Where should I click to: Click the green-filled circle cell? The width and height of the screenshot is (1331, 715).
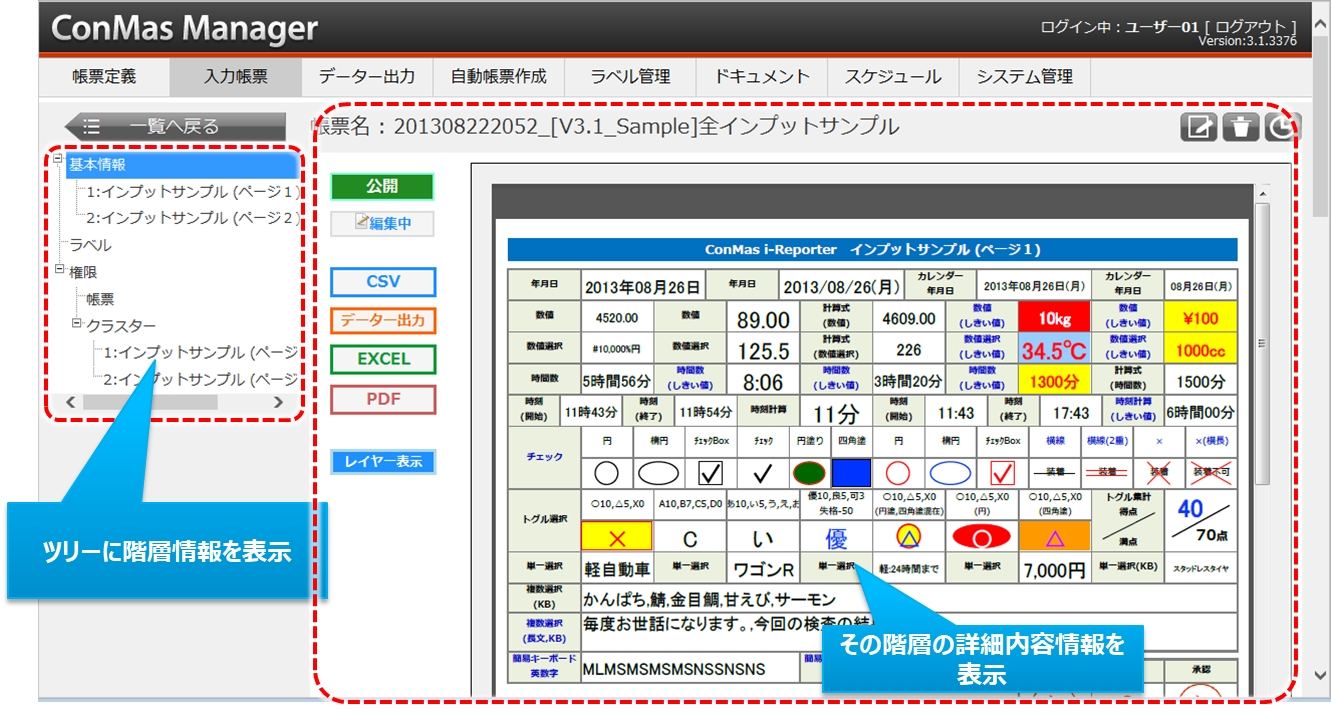point(808,472)
